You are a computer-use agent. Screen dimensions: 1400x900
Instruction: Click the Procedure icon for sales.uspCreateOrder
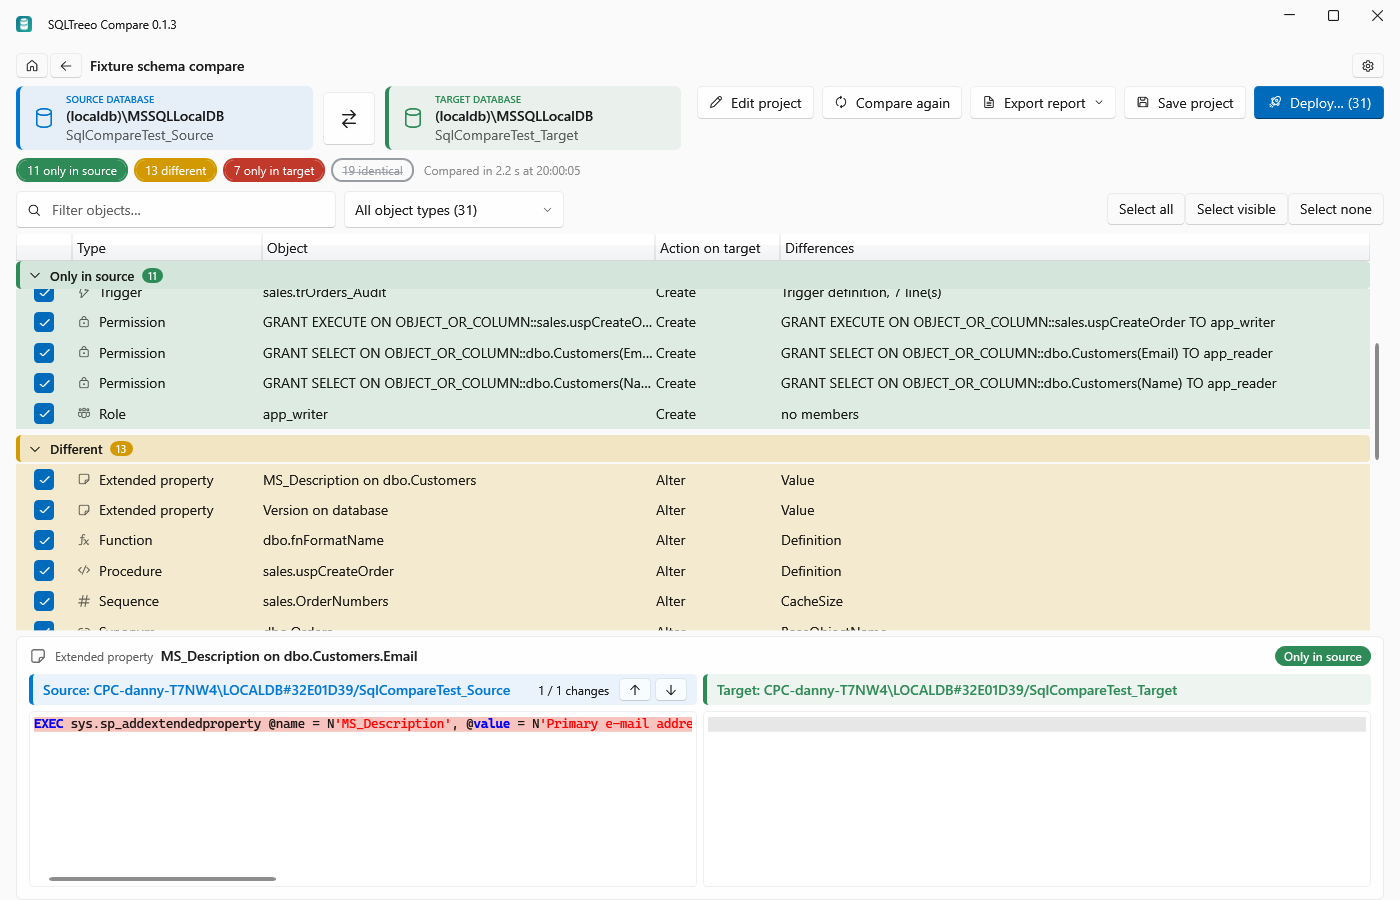84,571
